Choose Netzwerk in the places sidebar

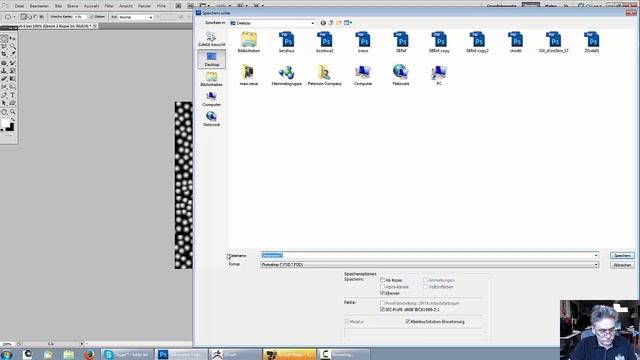[x=211, y=119]
